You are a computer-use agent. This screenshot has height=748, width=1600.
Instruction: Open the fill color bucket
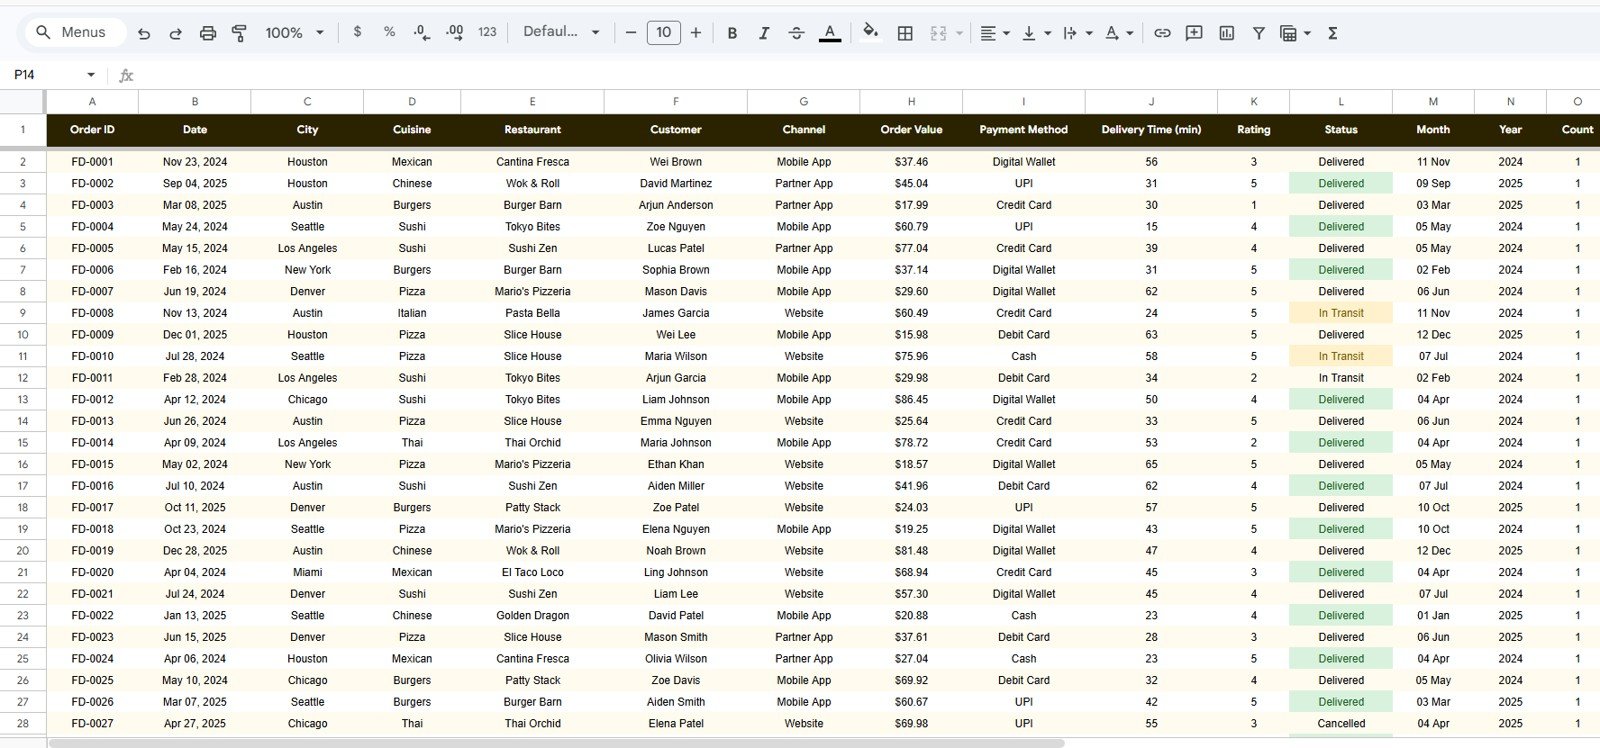870,32
